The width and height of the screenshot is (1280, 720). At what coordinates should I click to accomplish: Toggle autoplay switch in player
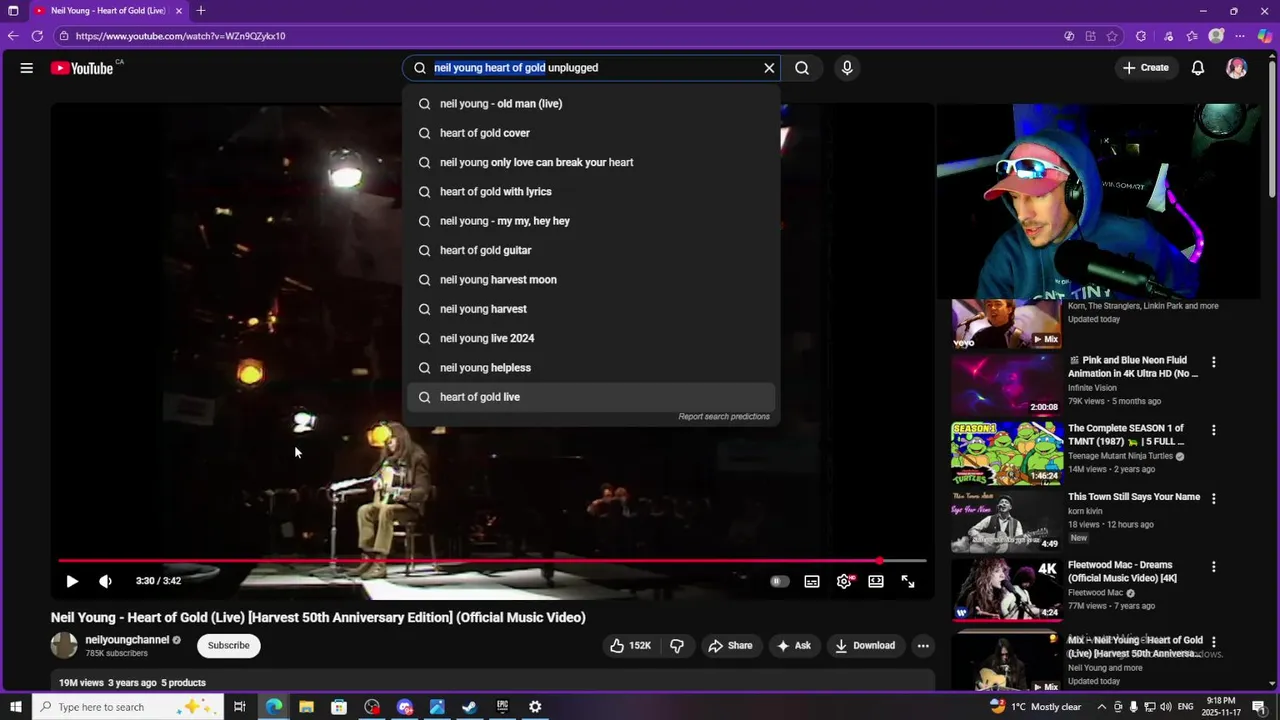pos(780,581)
